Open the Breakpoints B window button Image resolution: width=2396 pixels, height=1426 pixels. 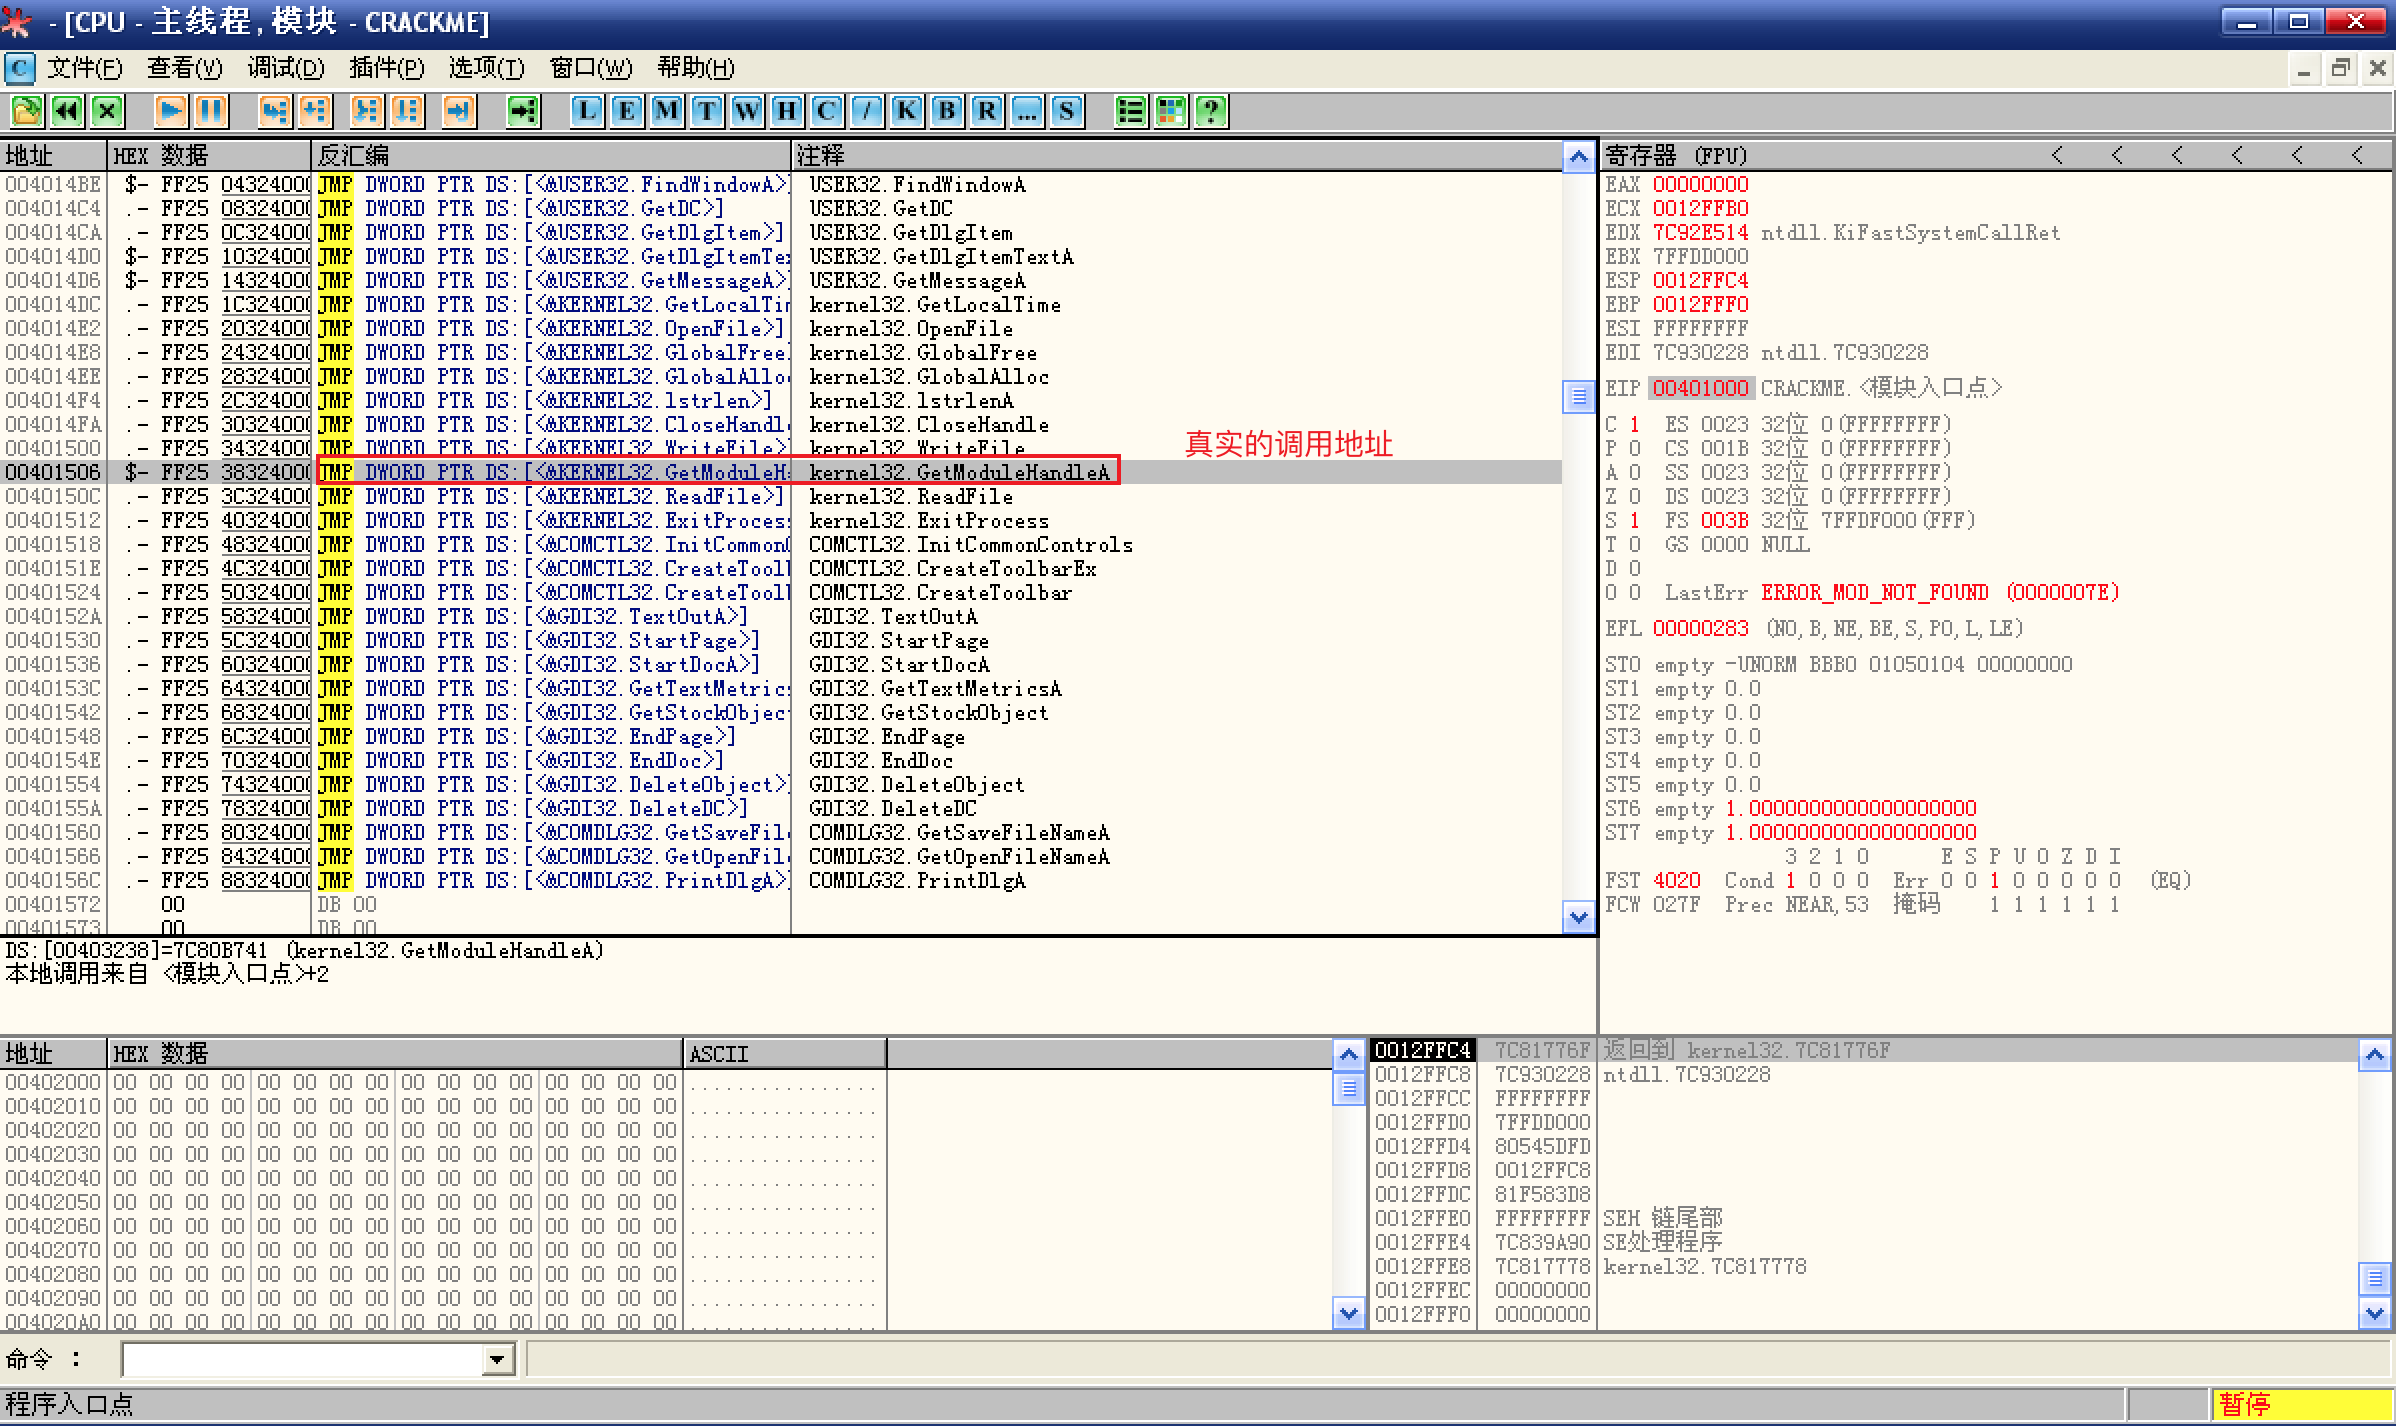[x=946, y=111]
